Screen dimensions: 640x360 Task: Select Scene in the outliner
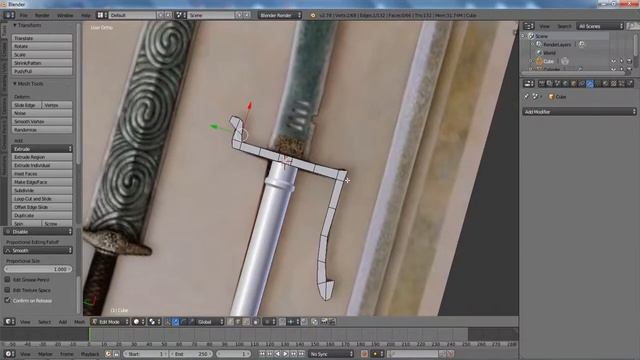(x=542, y=36)
